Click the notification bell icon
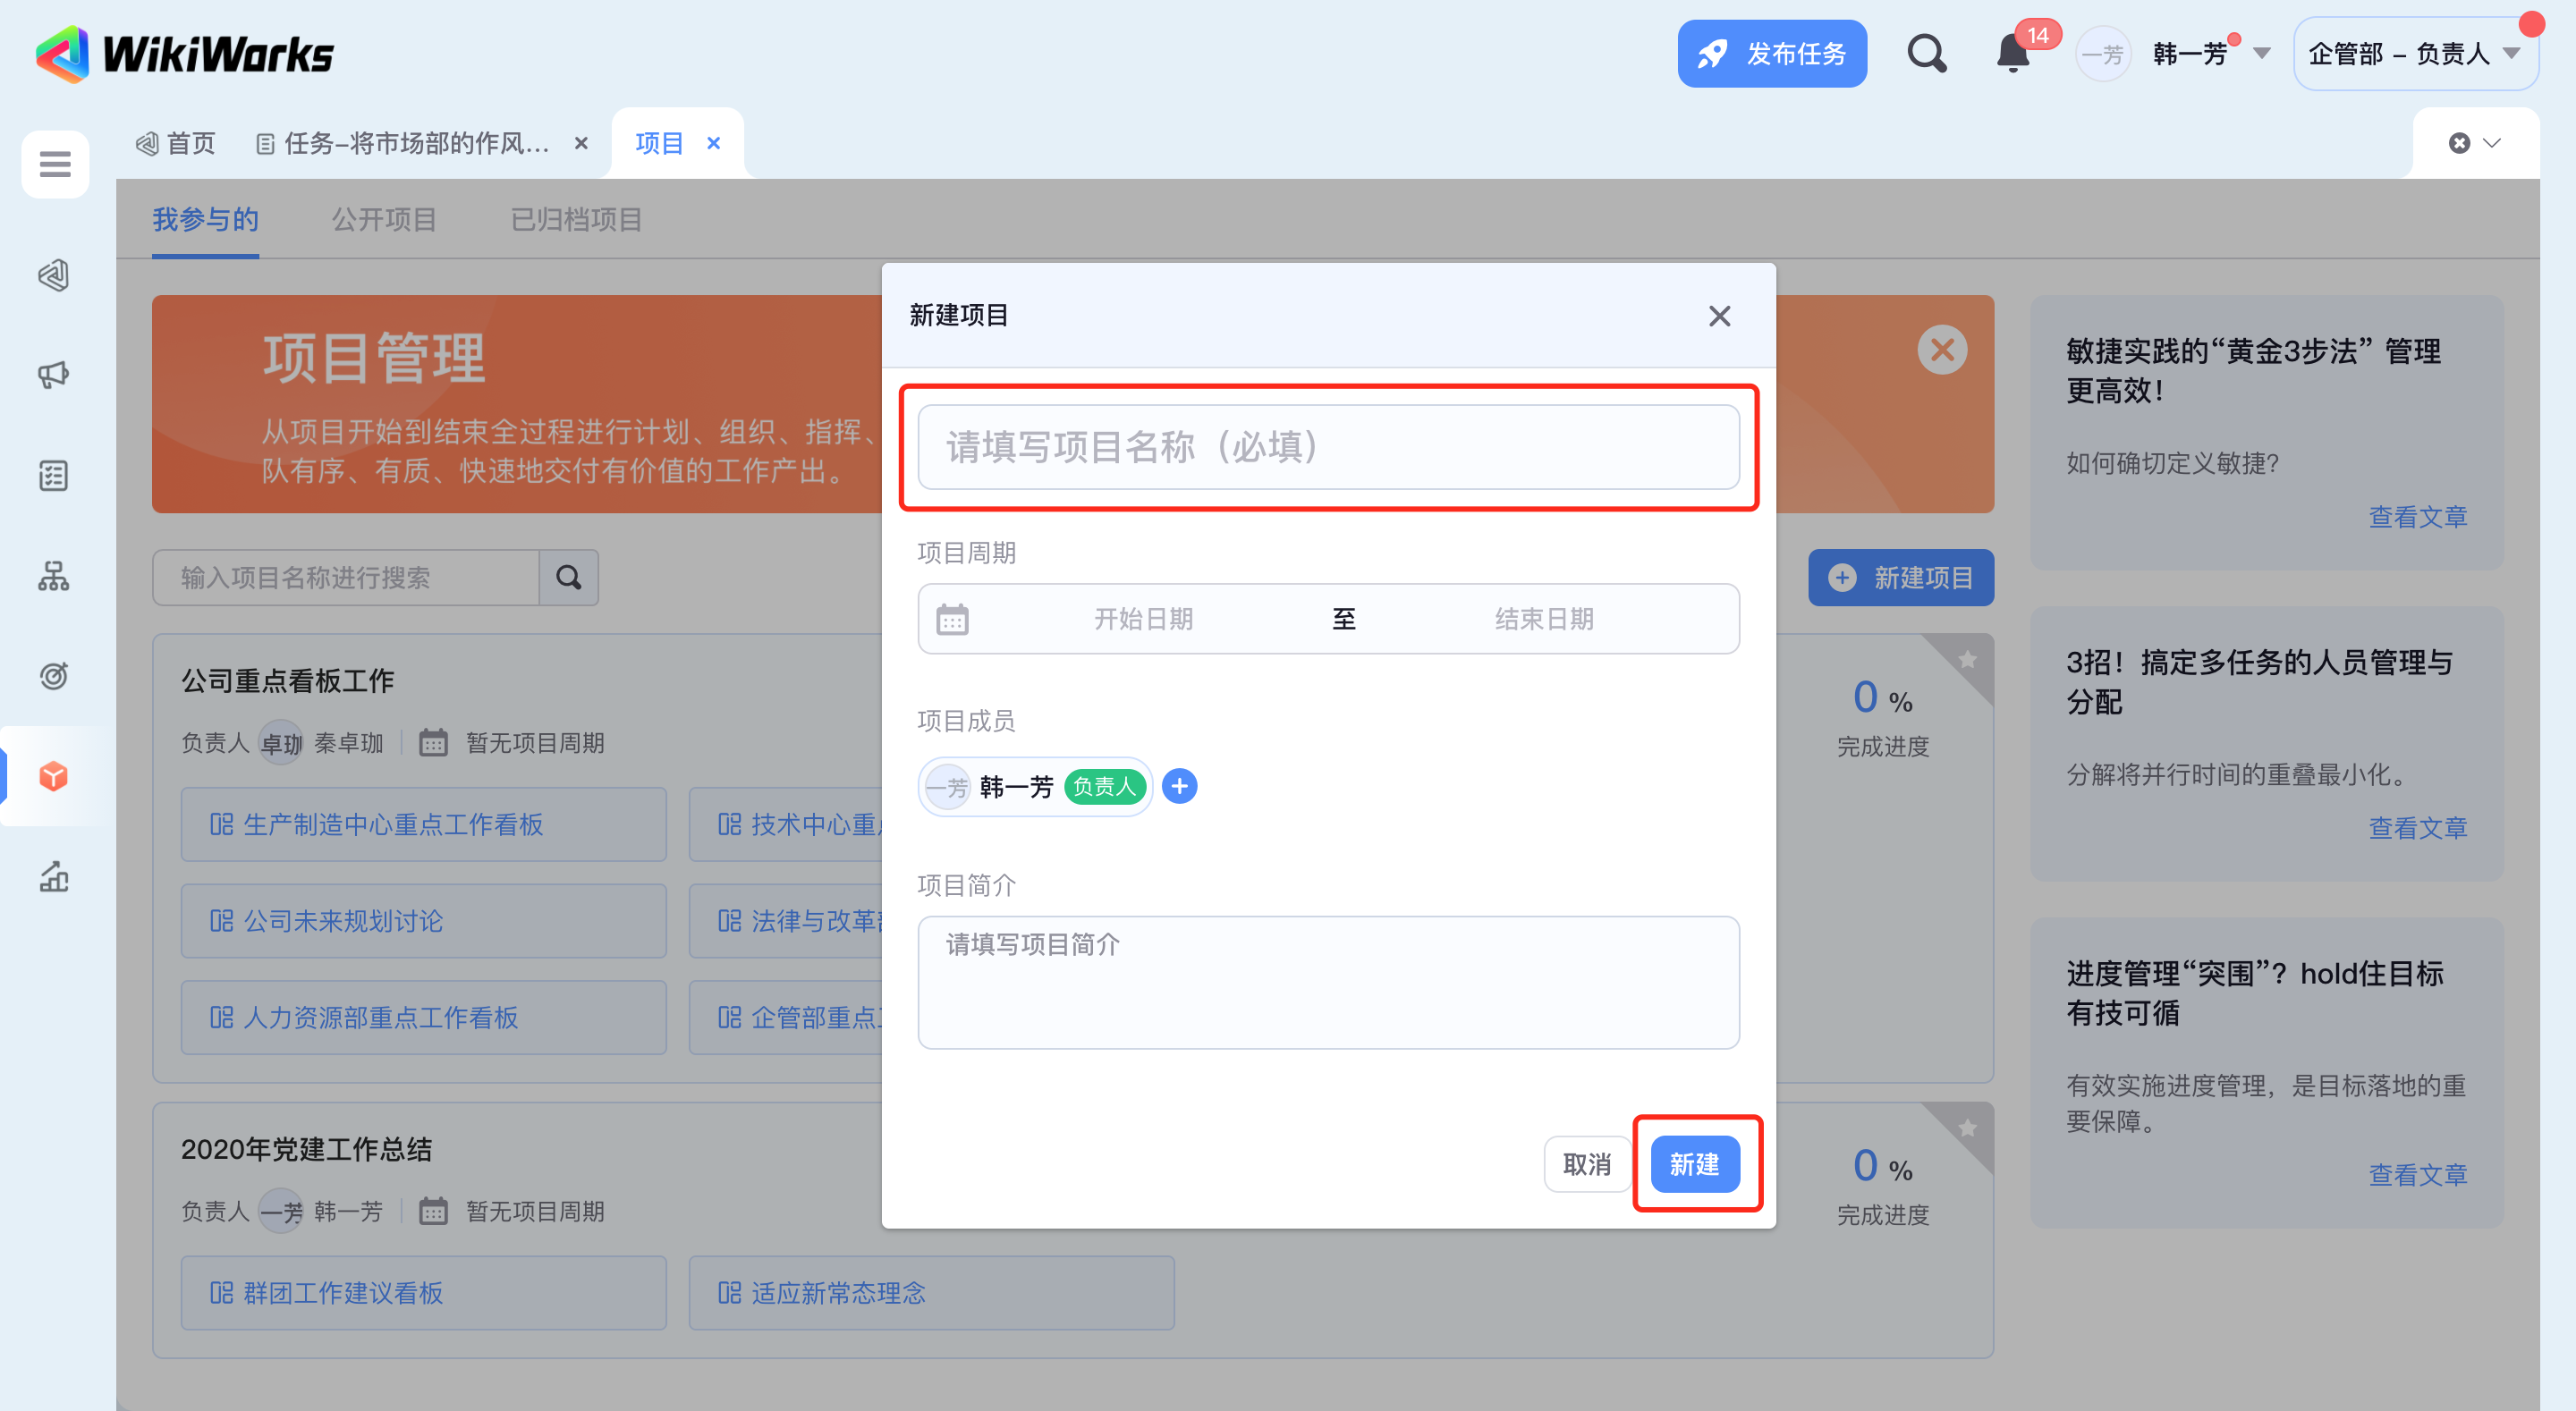 coord(2012,54)
